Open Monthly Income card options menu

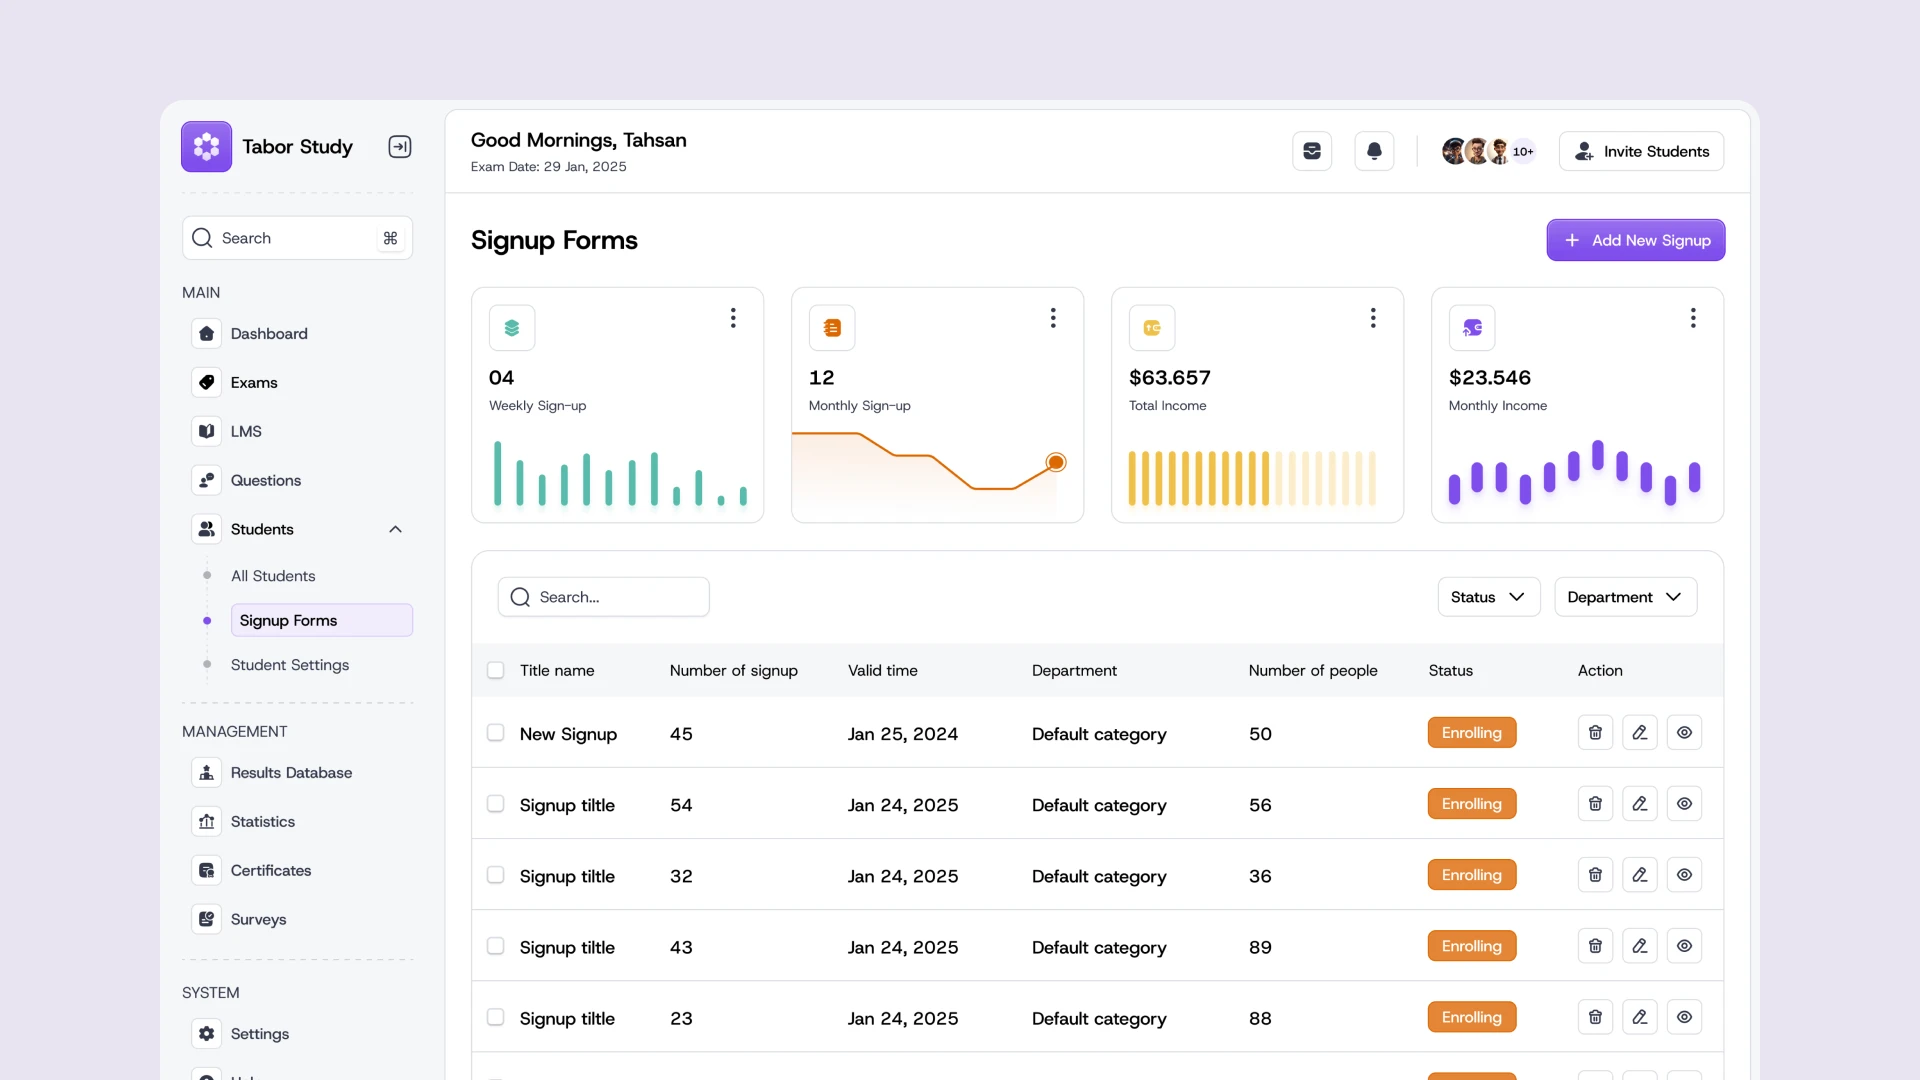tap(1693, 318)
